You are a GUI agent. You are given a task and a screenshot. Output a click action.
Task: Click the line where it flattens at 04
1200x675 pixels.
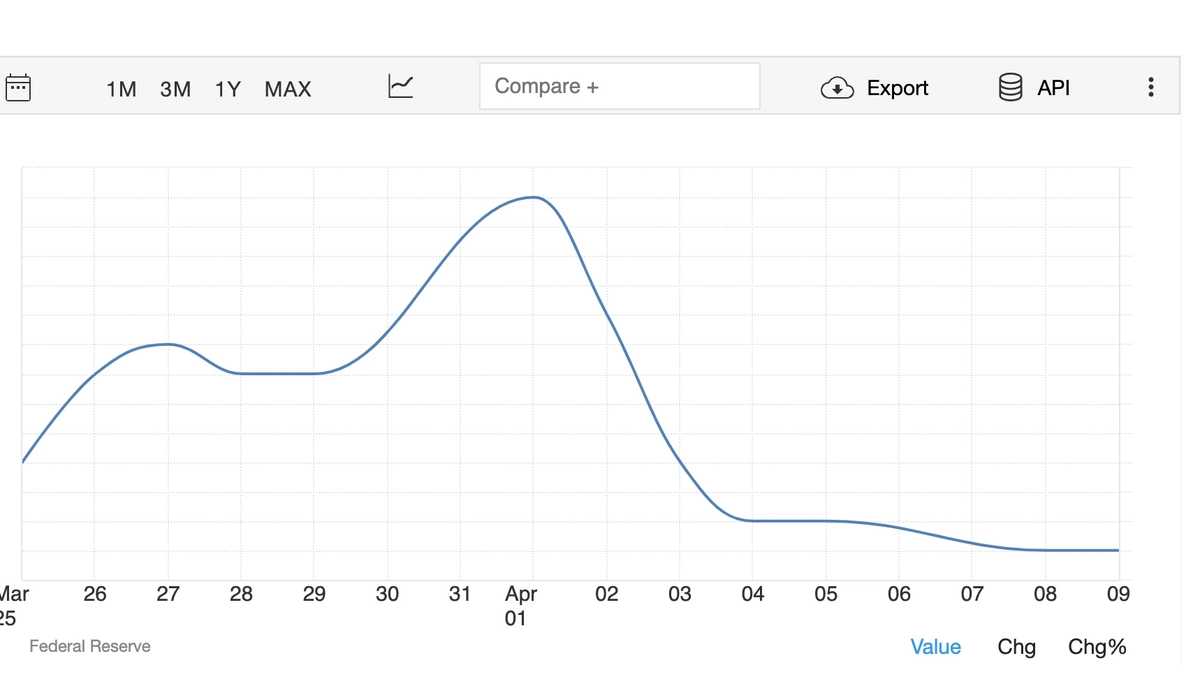pyautogui.click(x=753, y=521)
